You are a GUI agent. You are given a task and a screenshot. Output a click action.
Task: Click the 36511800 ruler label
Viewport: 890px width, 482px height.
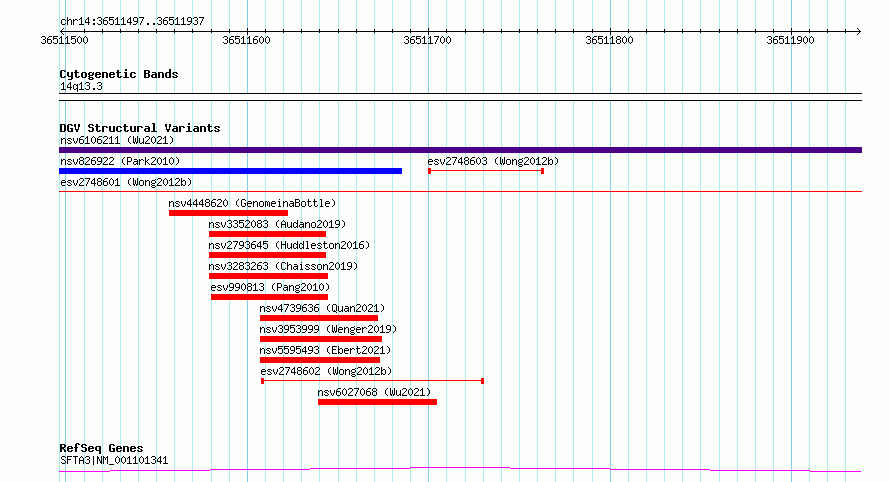(x=609, y=40)
